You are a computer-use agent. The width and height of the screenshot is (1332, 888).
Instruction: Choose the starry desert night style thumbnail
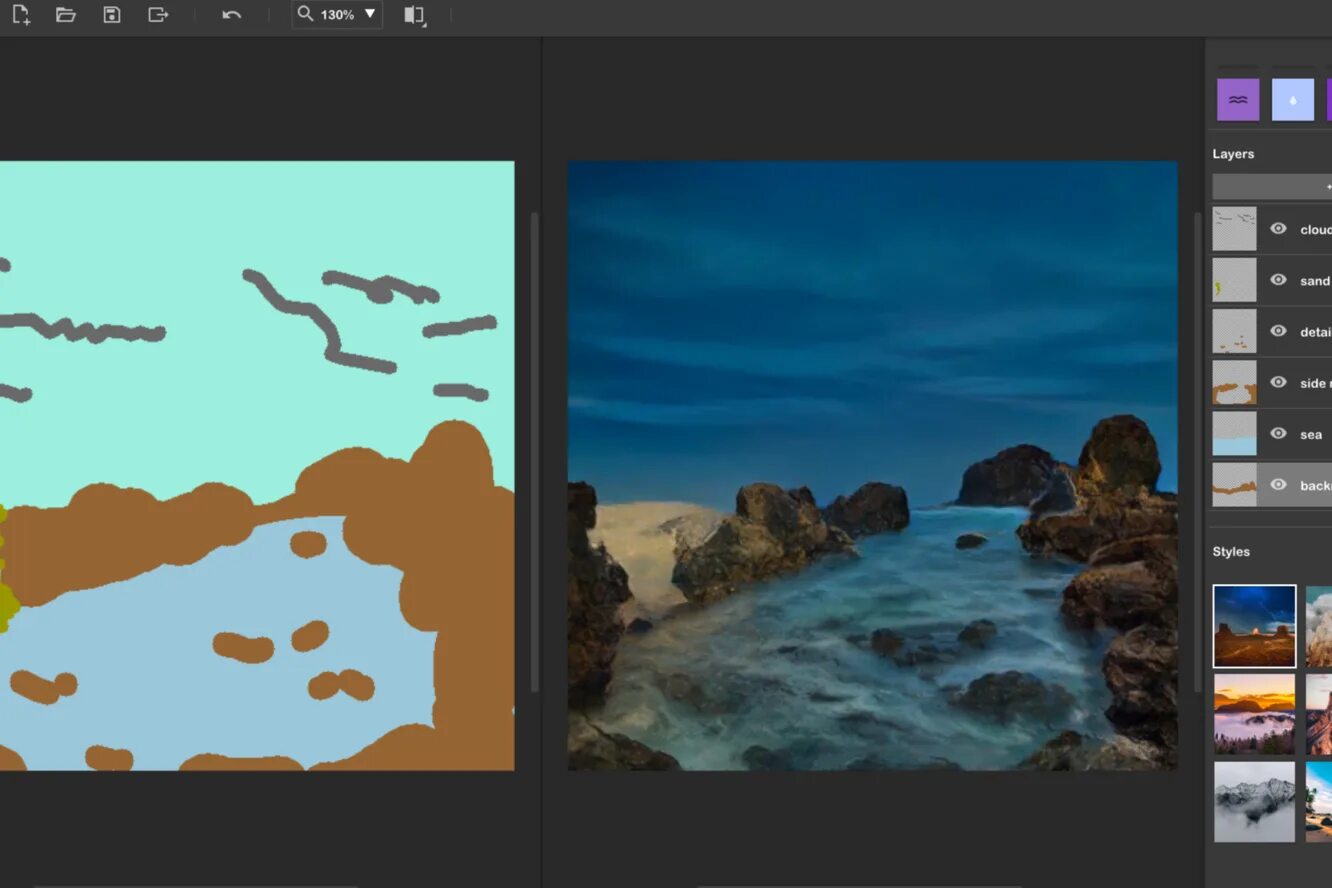[1254, 626]
